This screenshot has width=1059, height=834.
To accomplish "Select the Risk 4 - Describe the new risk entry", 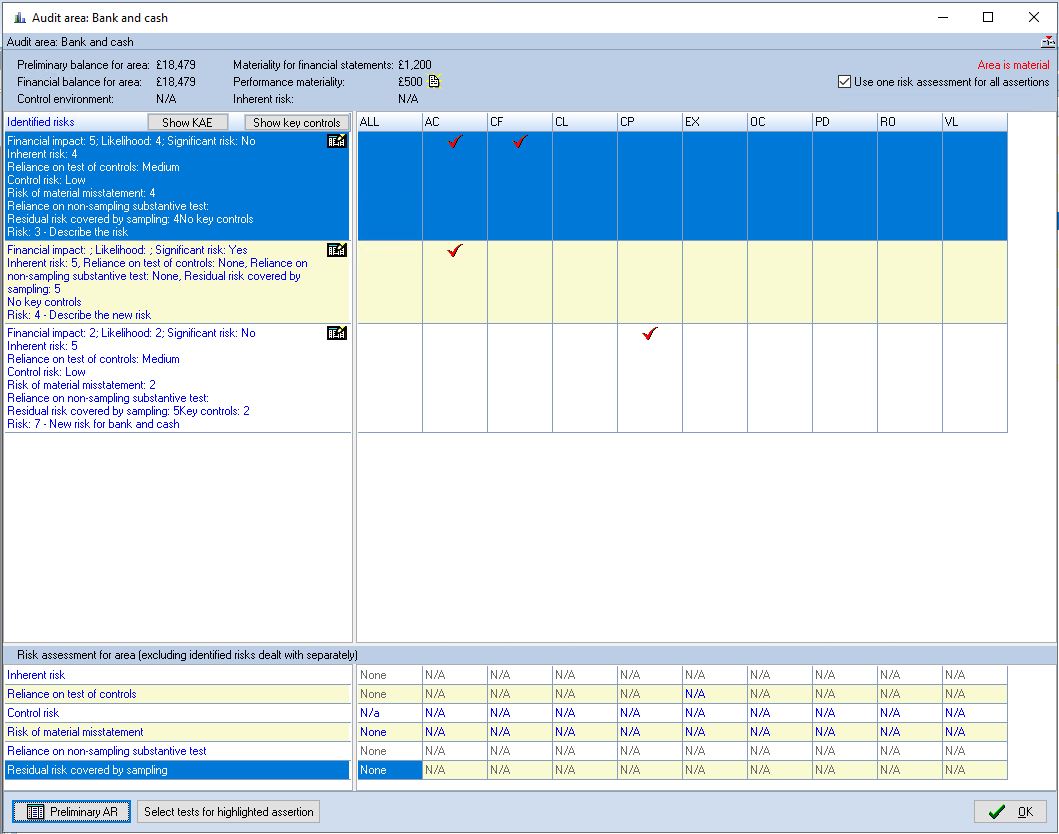I will tap(177, 282).
